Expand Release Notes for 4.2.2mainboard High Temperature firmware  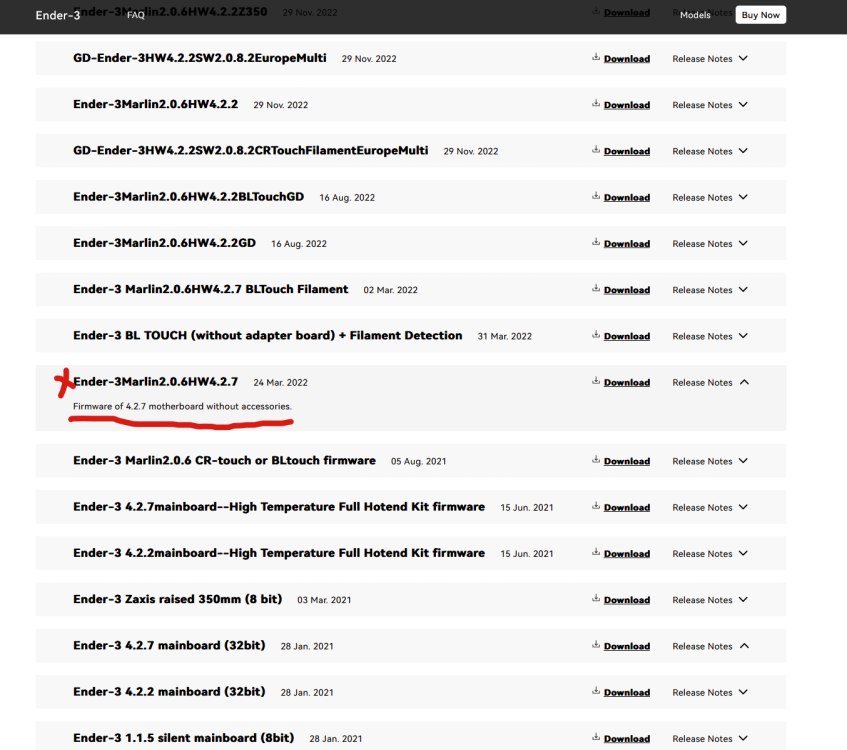(x=710, y=553)
